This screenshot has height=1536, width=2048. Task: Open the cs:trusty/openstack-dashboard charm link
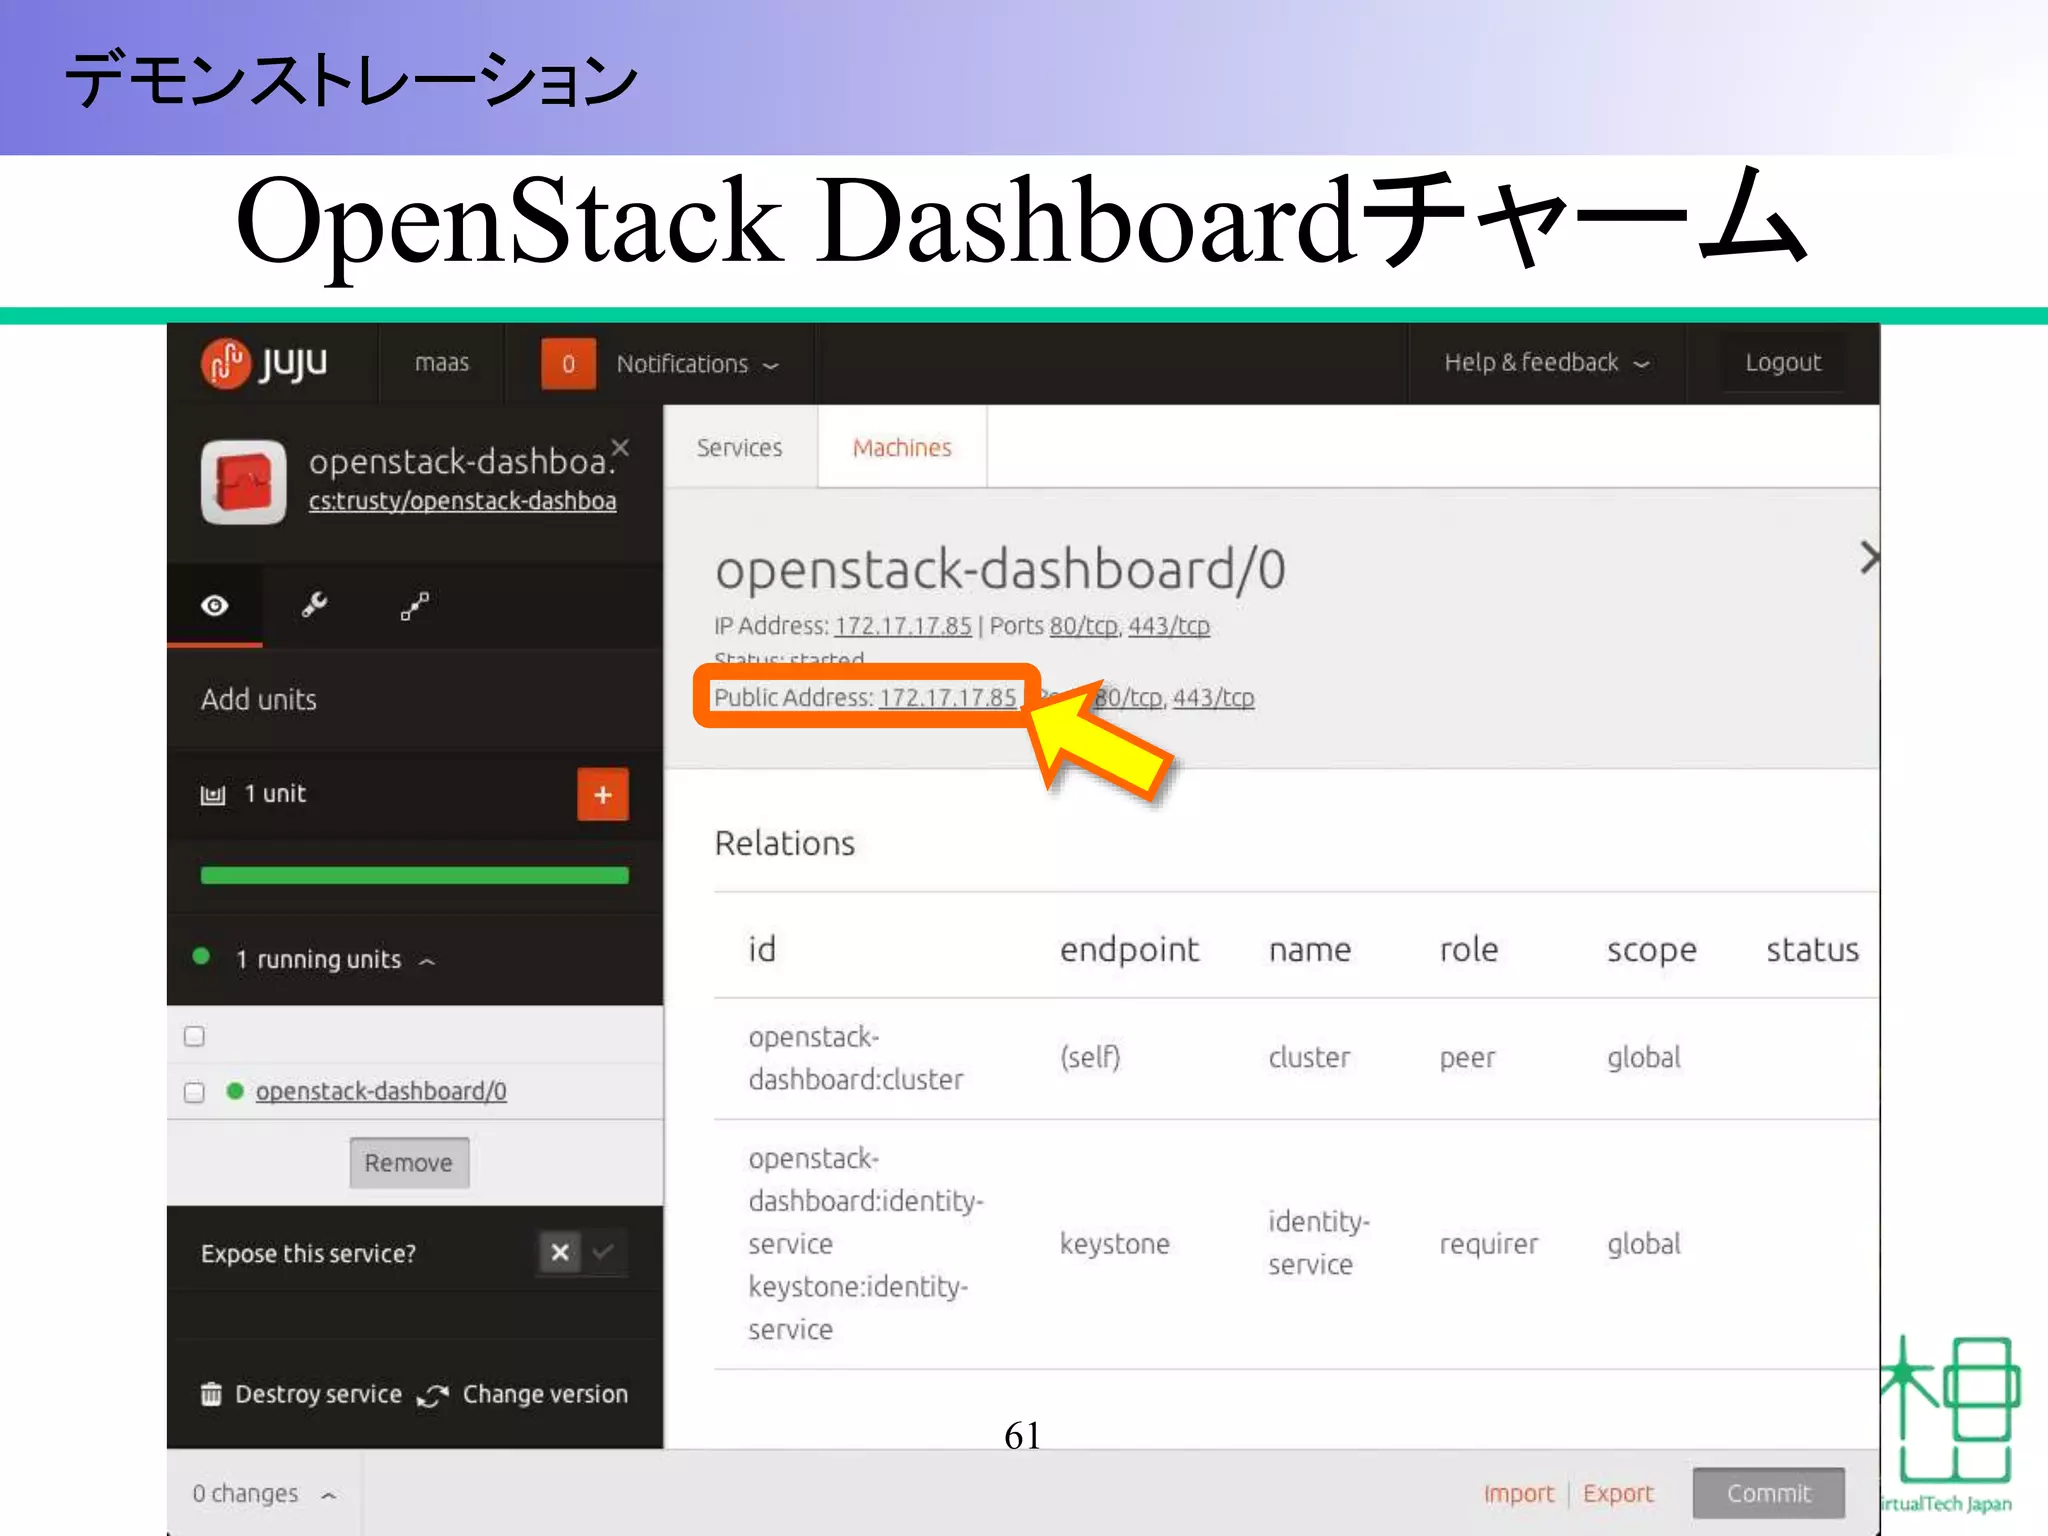point(462,500)
